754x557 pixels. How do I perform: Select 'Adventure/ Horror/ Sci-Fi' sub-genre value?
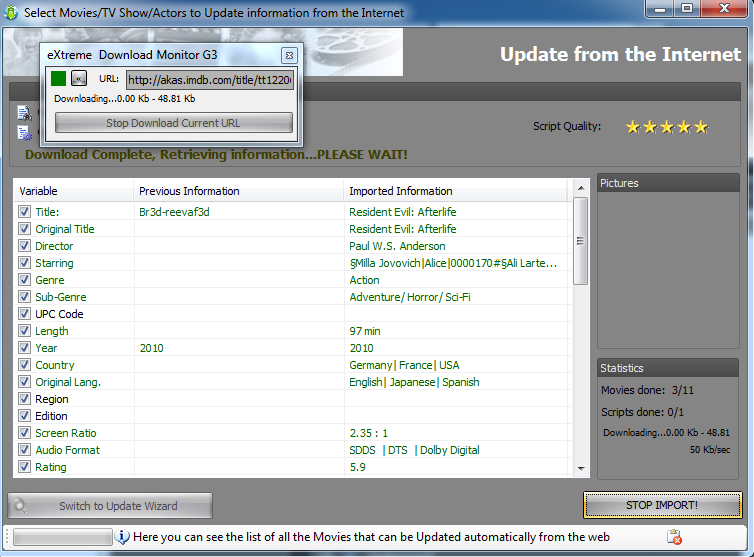[x=410, y=297]
